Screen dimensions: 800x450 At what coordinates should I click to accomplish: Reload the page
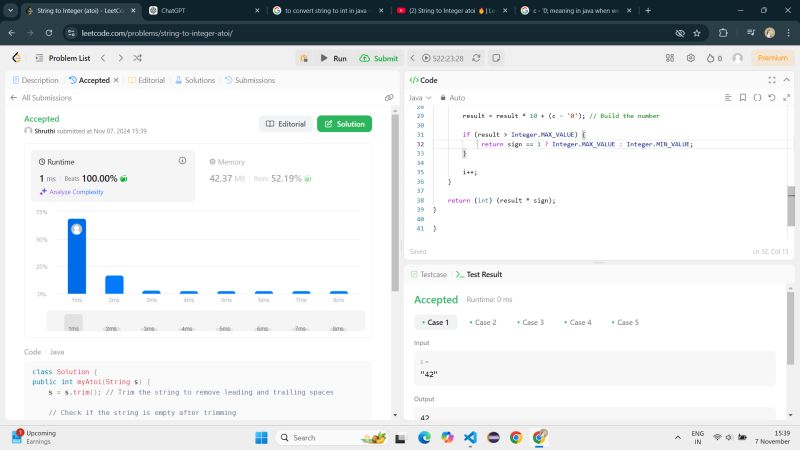pyautogui.click(x=49, y=33)
